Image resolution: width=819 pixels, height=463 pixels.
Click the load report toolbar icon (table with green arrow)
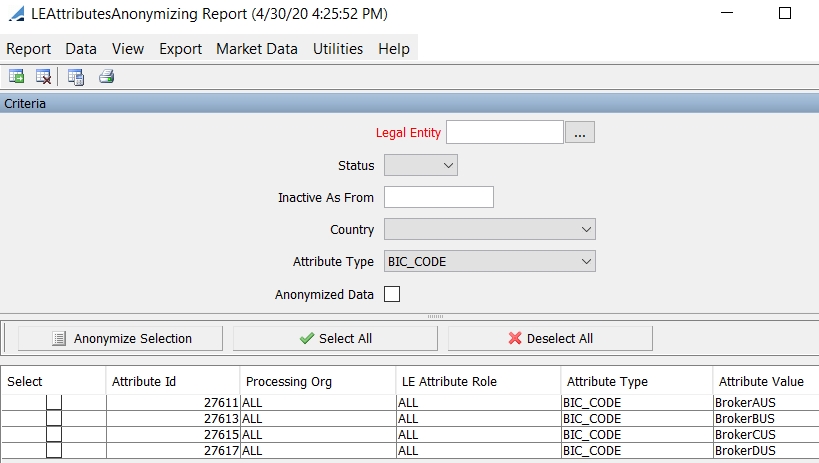click(16, 77)
